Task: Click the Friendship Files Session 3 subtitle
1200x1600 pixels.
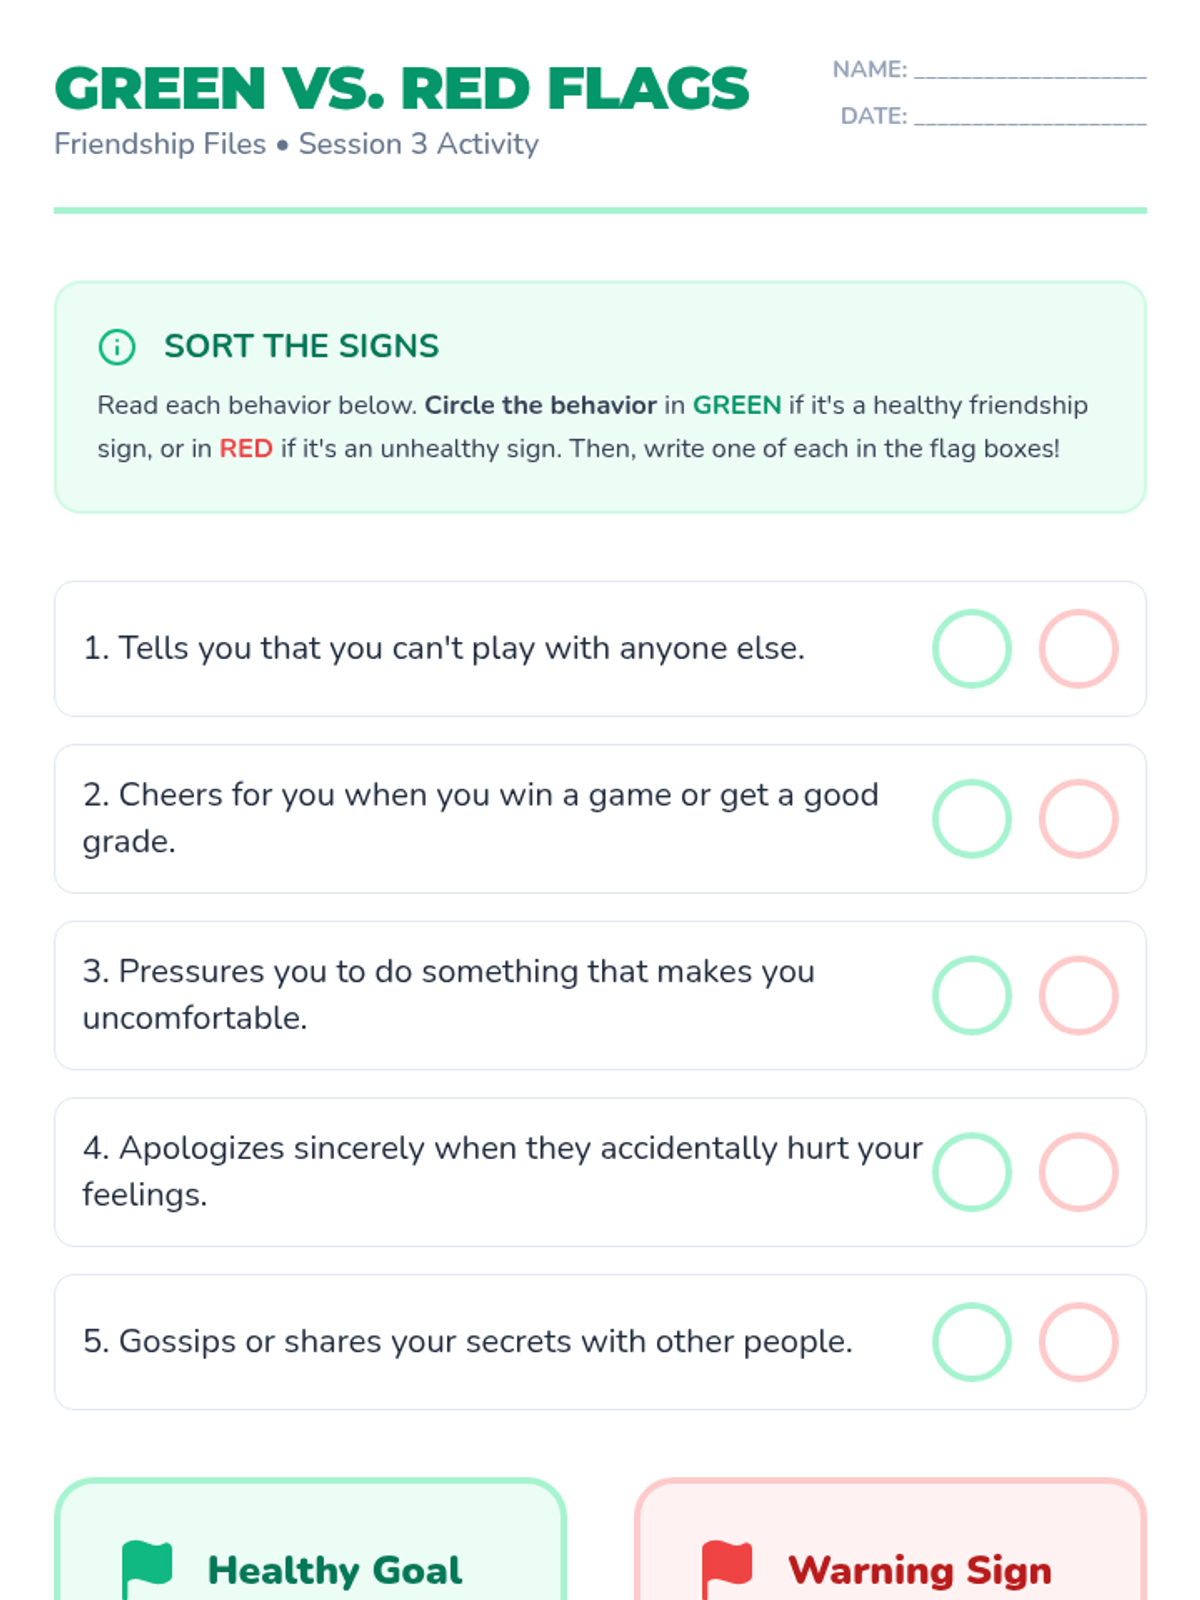Action: 296,144
